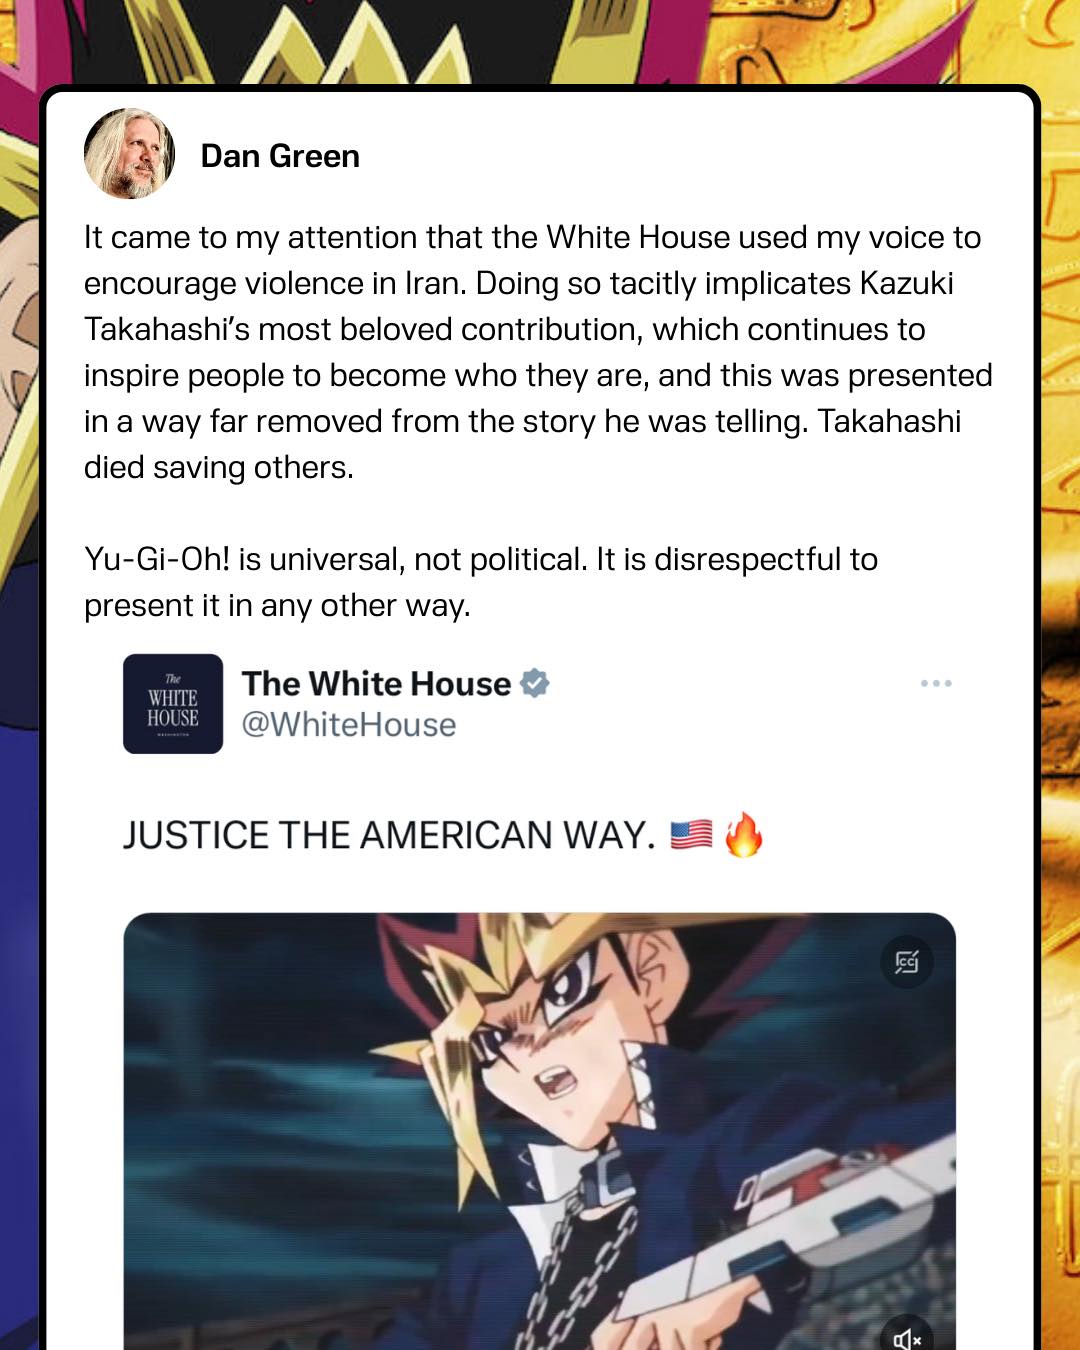Viewport: 1080px width, 1350px height.
Task: Click the White House avatar logo
Action: [x=173, y=703]
